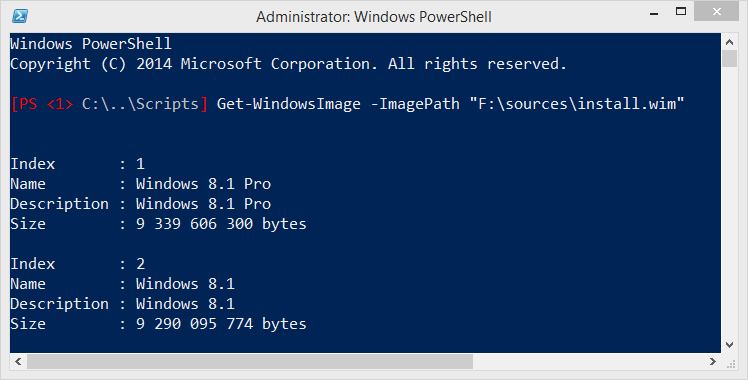748x380 pixels.
Task: Click the "F:\sources\install.wim" path string
Action: (x=577, y=104)
